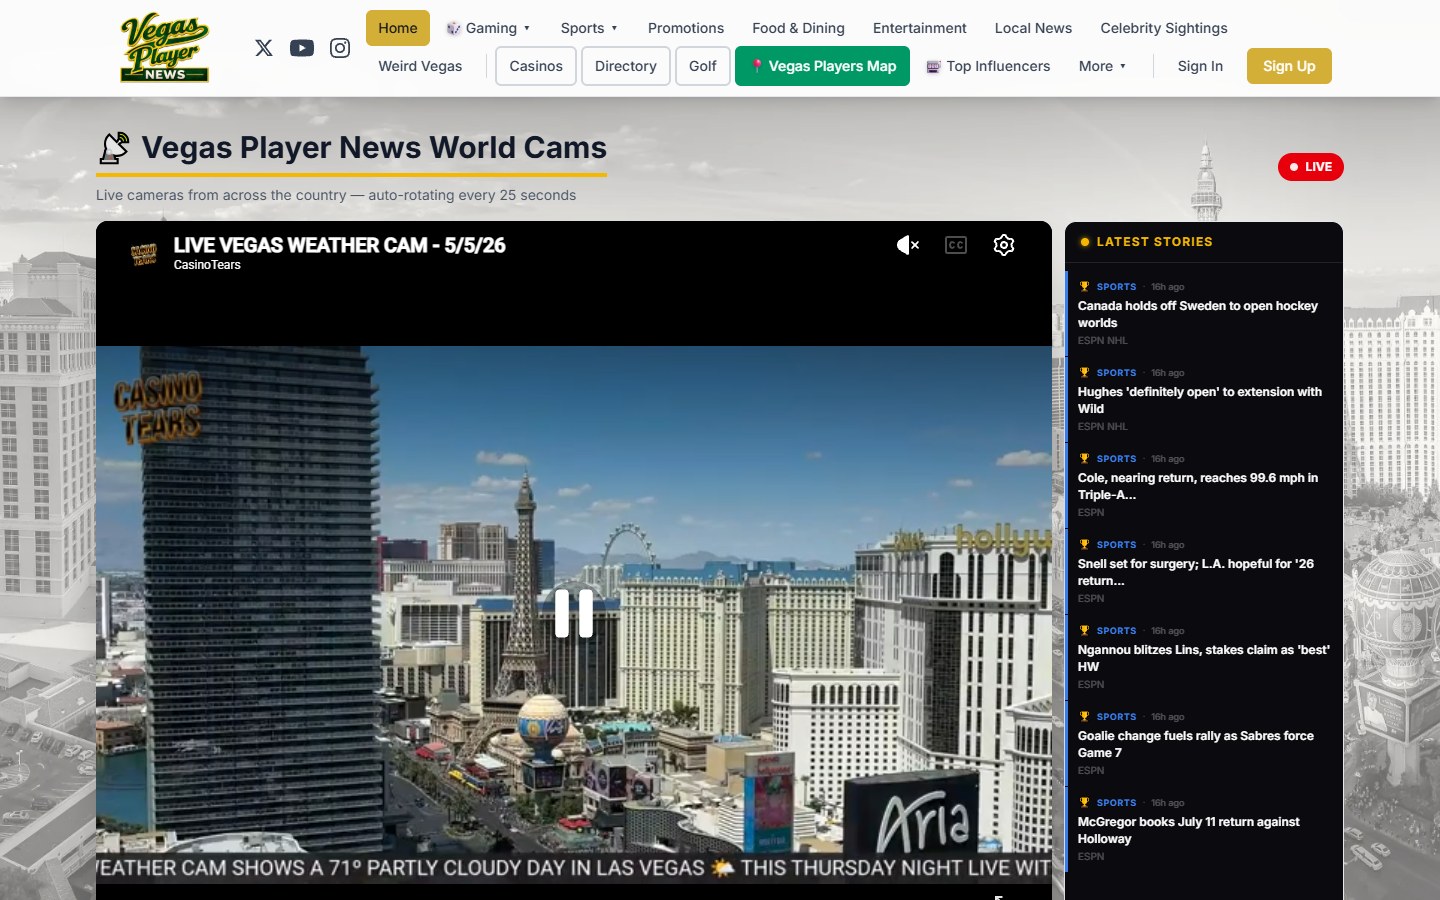Click the Casinos button
Screen dimensions: 1440x900
point(536,66)
